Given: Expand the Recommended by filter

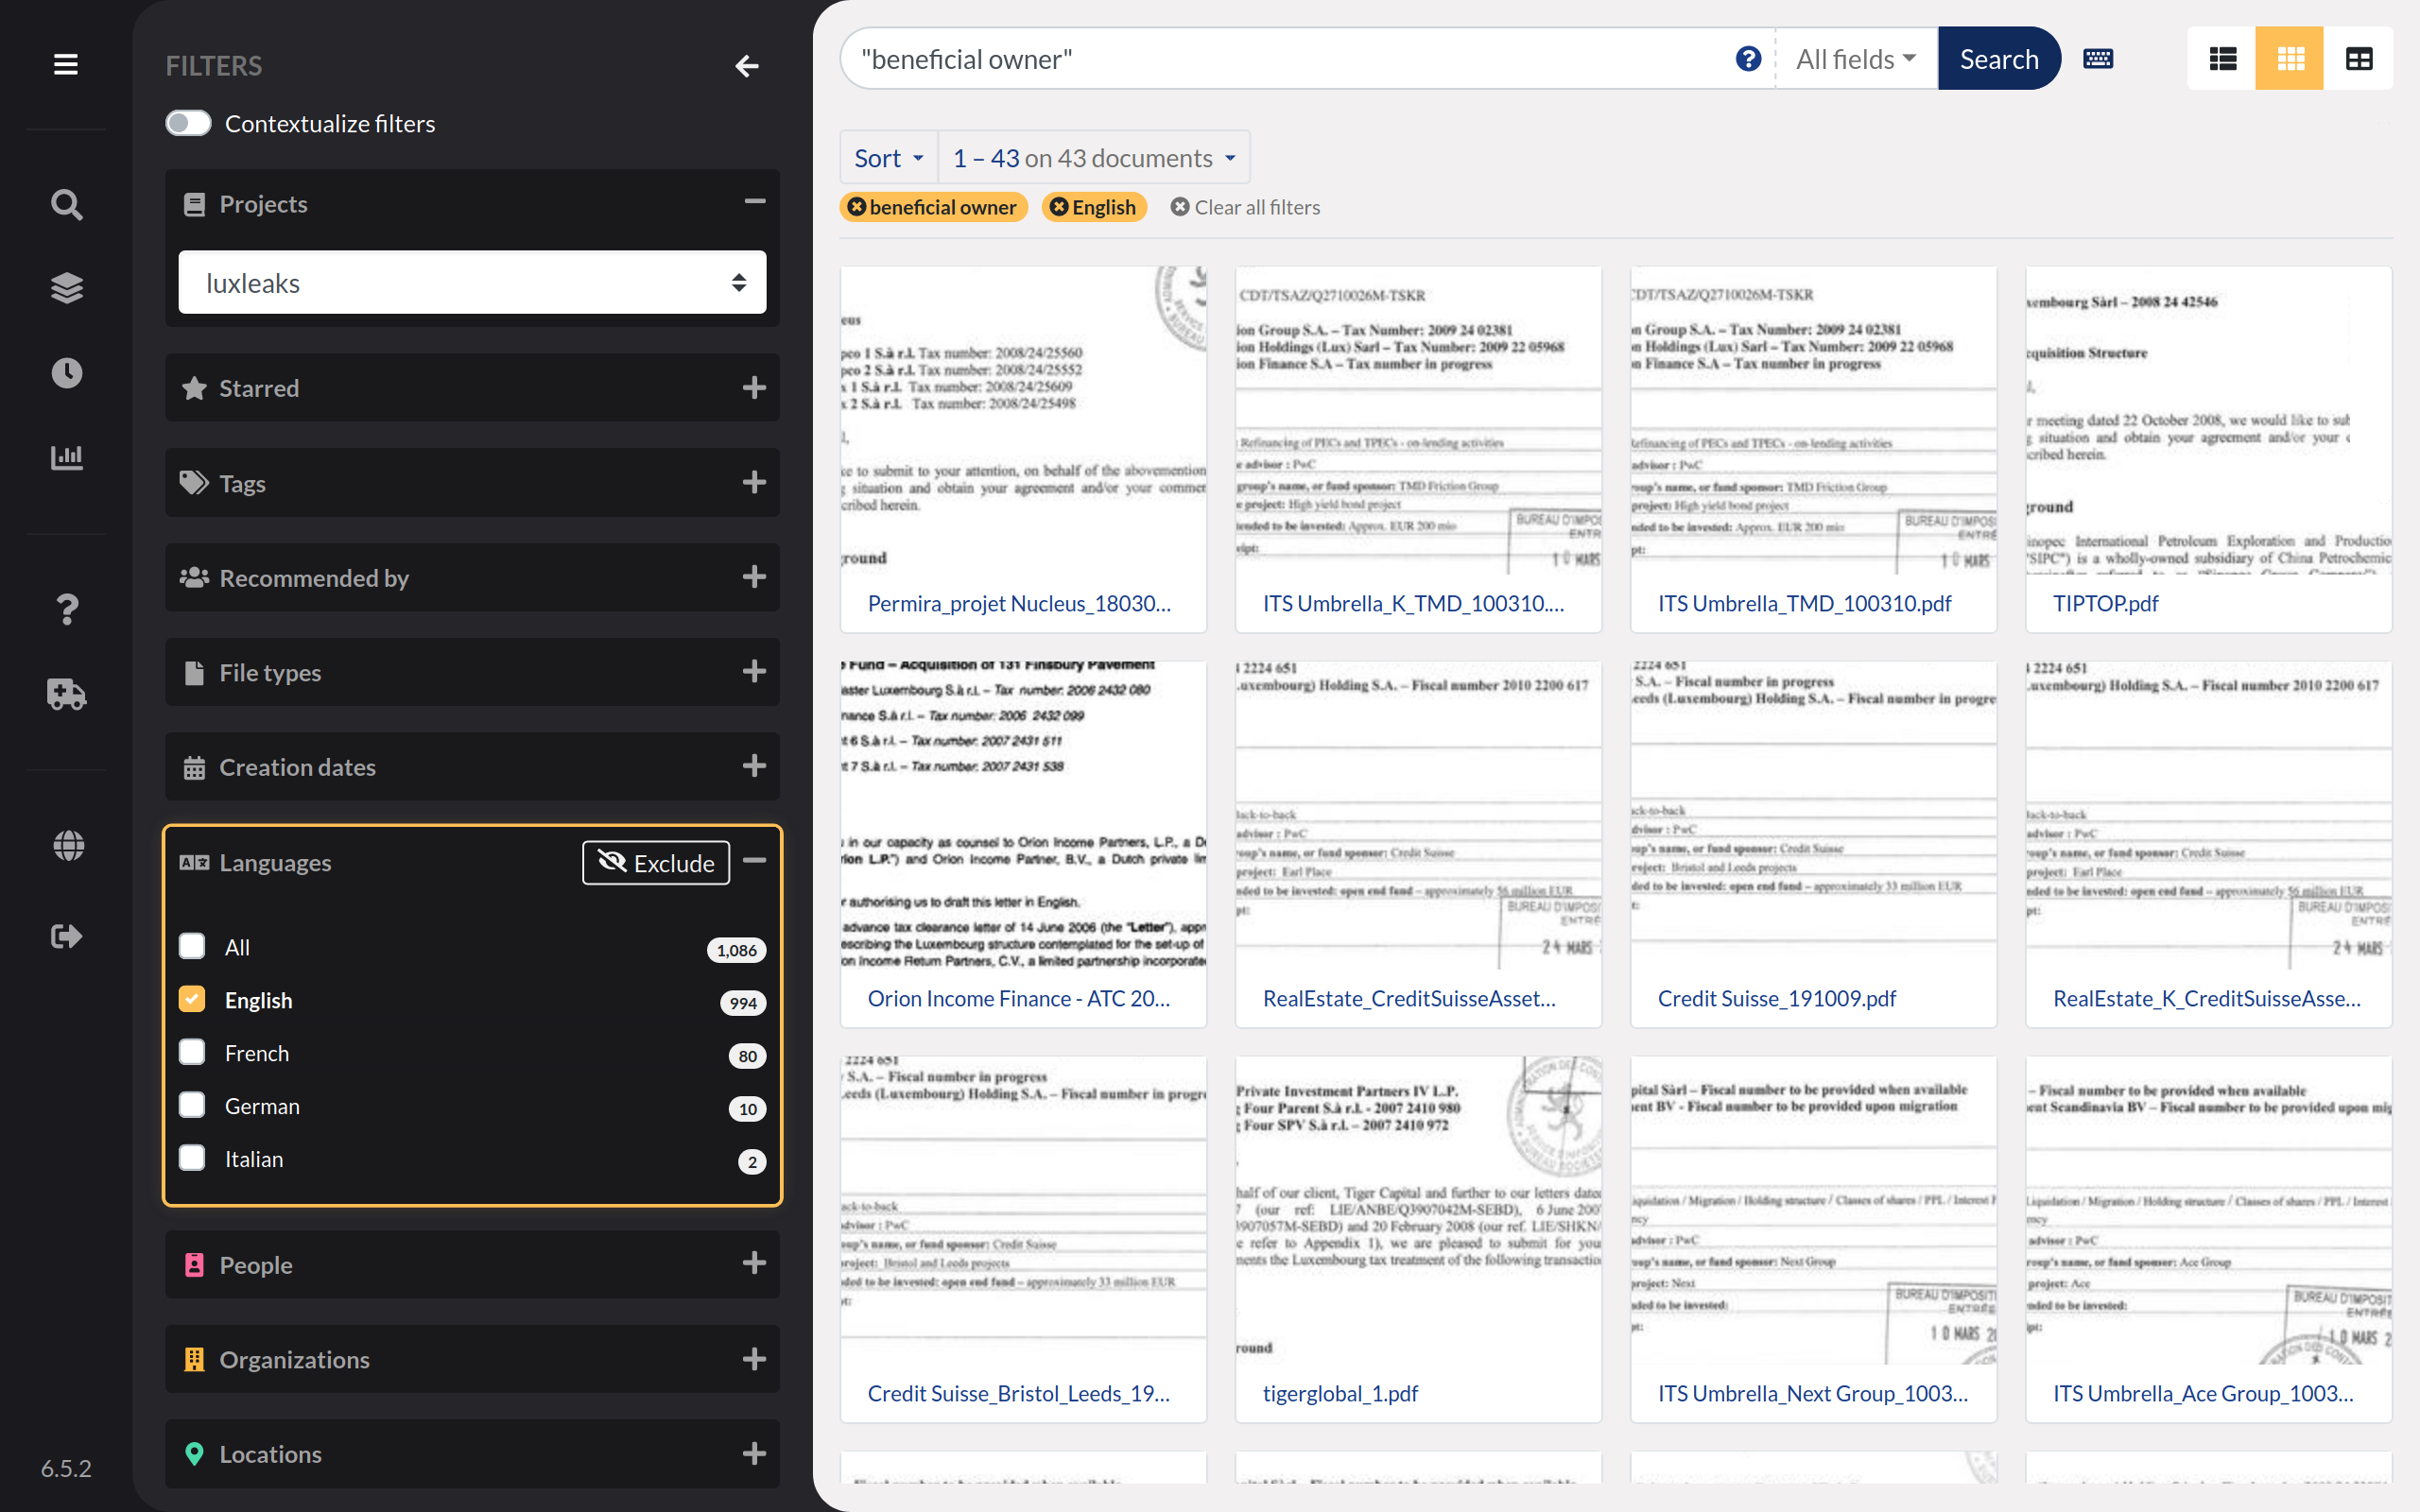Looking at the screenshot, I should (x=755, y=577).
